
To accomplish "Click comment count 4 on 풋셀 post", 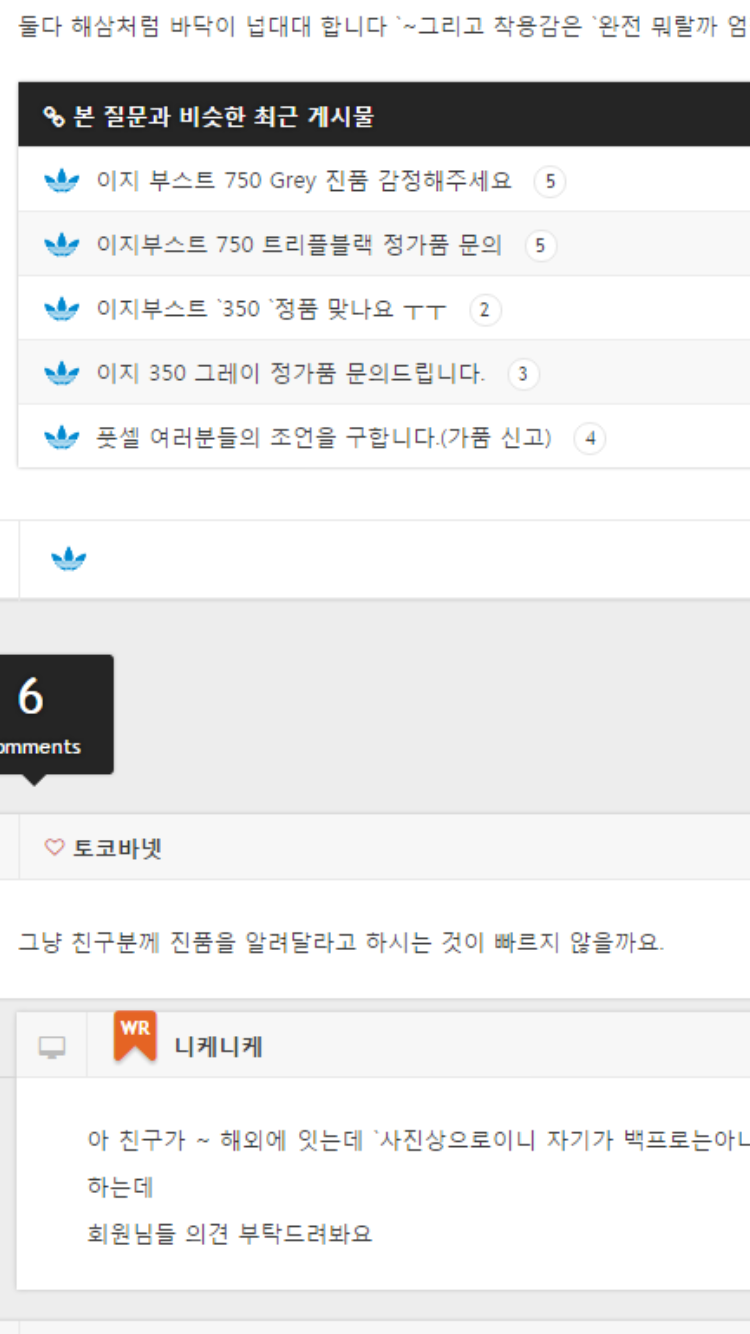I will (x=590, y=439).
